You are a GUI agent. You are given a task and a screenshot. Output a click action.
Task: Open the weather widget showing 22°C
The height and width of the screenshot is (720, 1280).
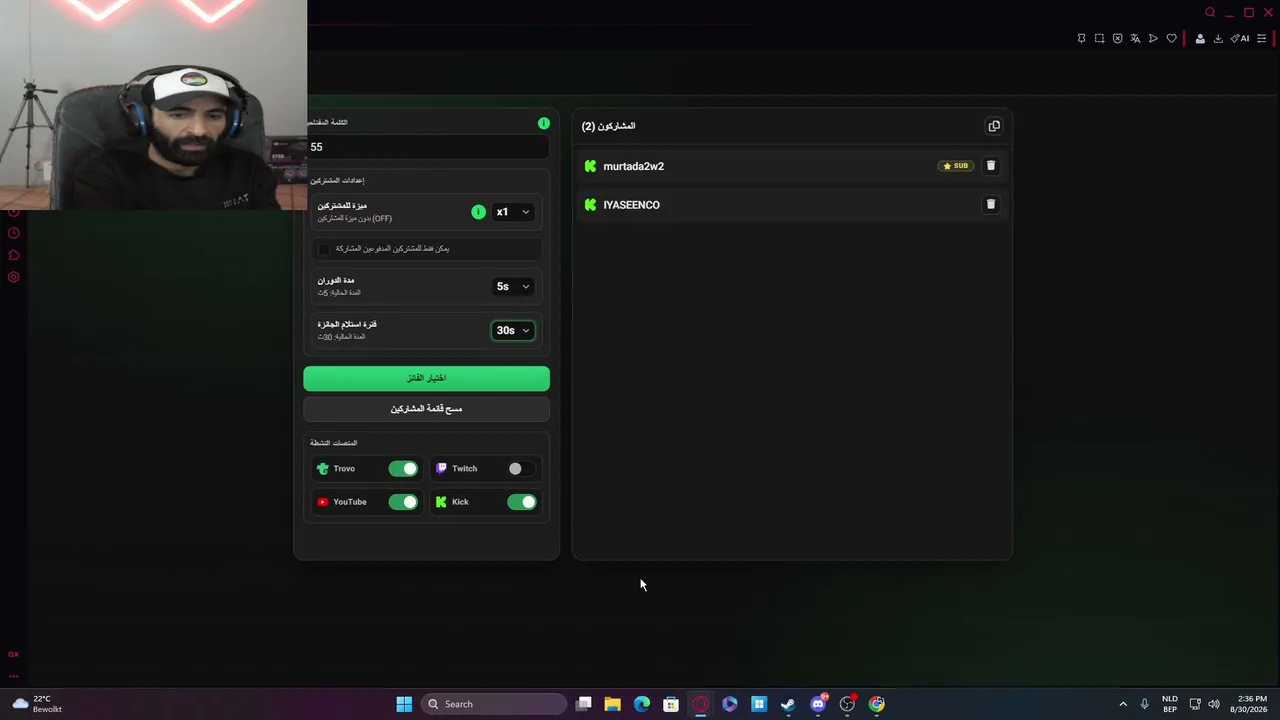(37, 704)
